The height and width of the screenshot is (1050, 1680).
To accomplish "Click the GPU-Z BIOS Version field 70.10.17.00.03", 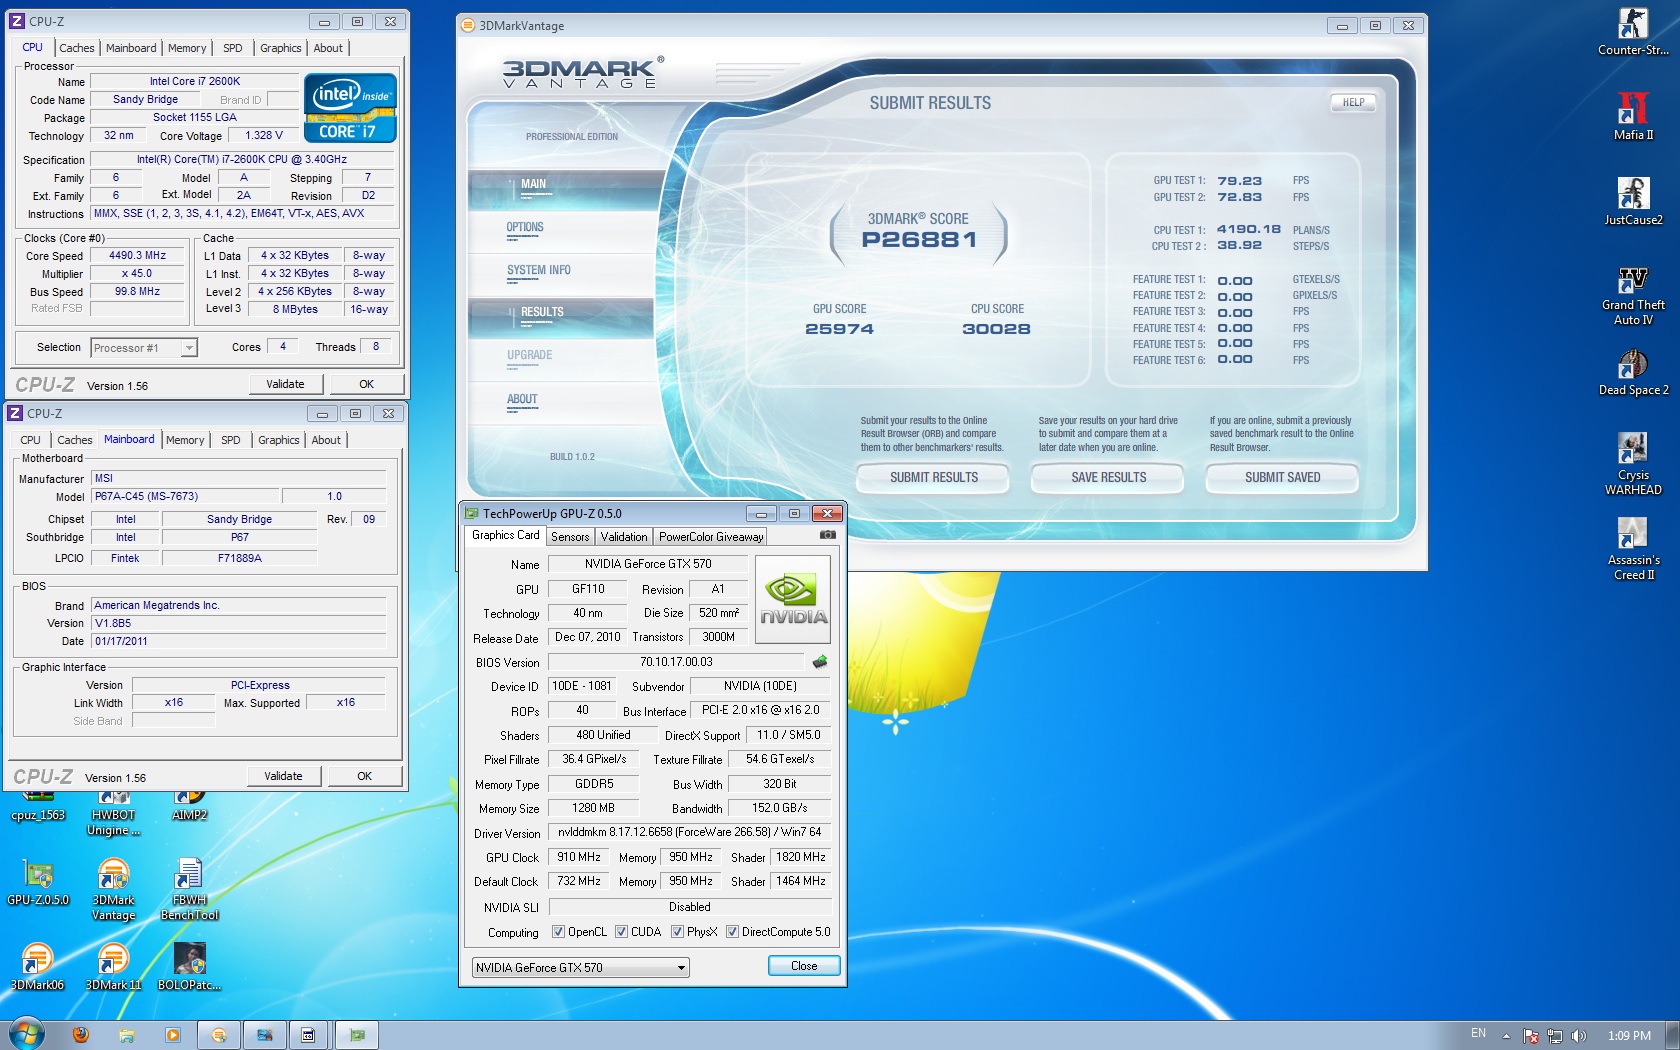I will tap(676, 662).
